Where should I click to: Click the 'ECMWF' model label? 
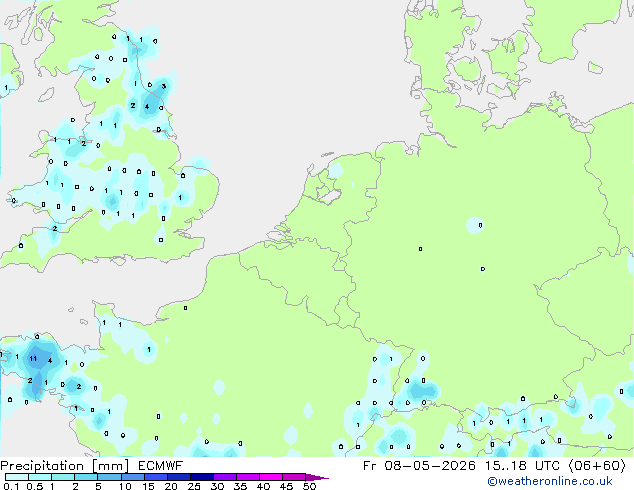161,466
